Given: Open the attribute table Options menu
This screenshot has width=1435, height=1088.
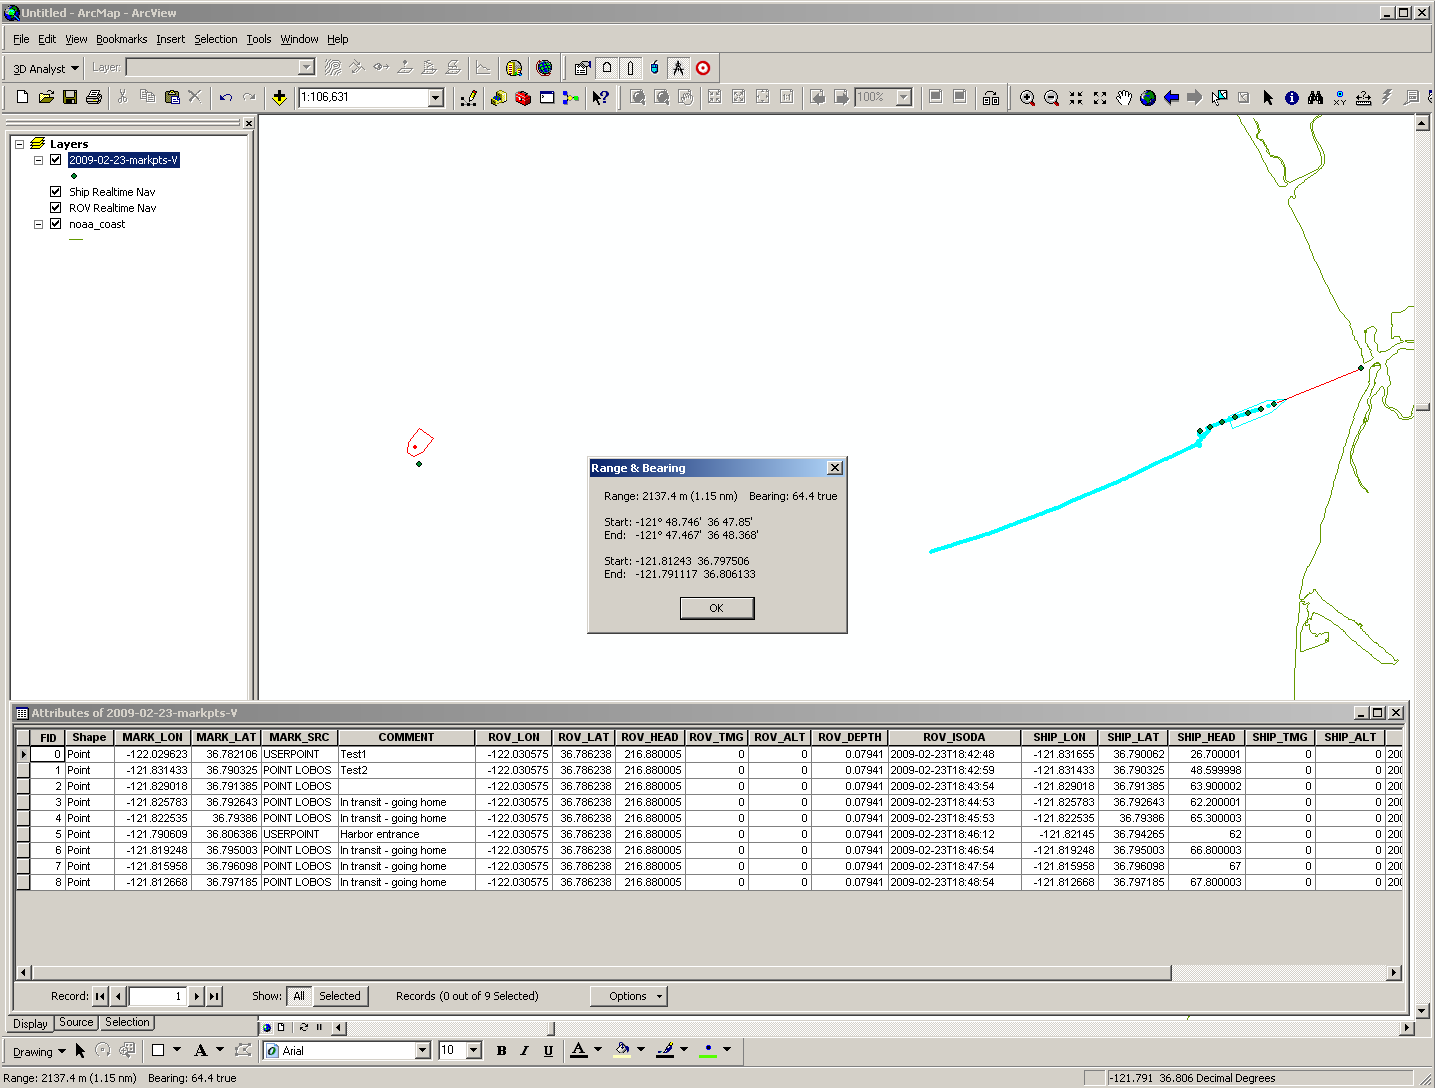Looking at the screenshot, I should 628,996.
